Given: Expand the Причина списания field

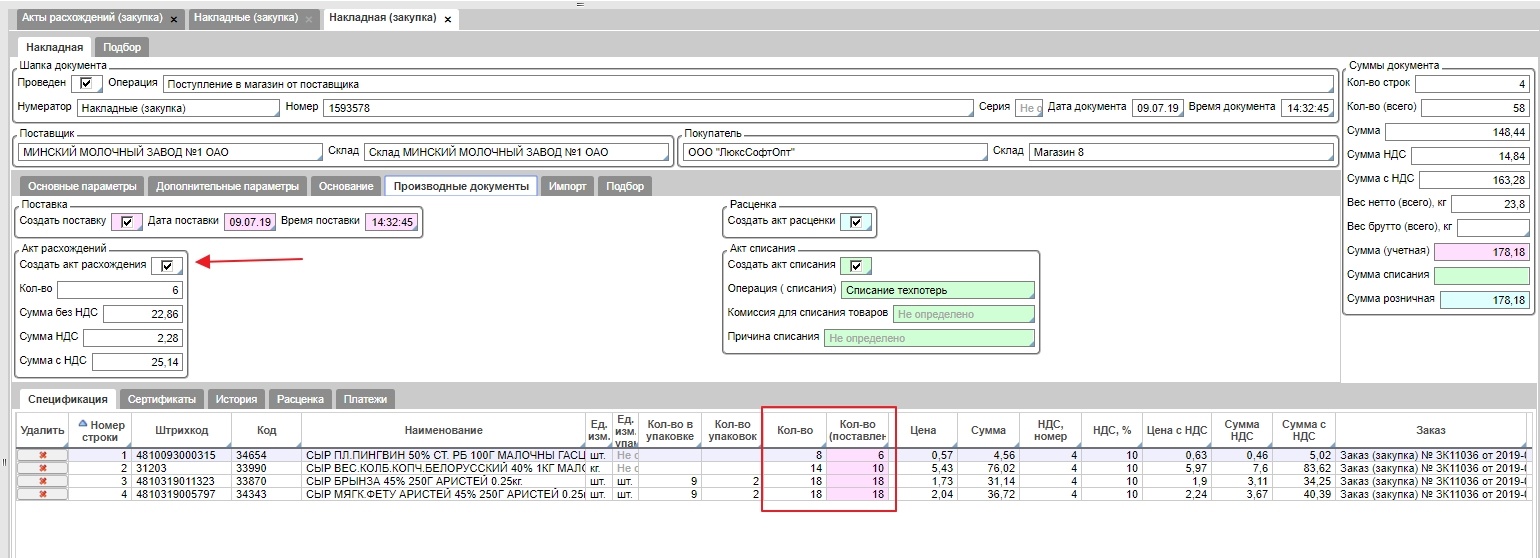Looking at the screenshot, I should coord(928,338).
